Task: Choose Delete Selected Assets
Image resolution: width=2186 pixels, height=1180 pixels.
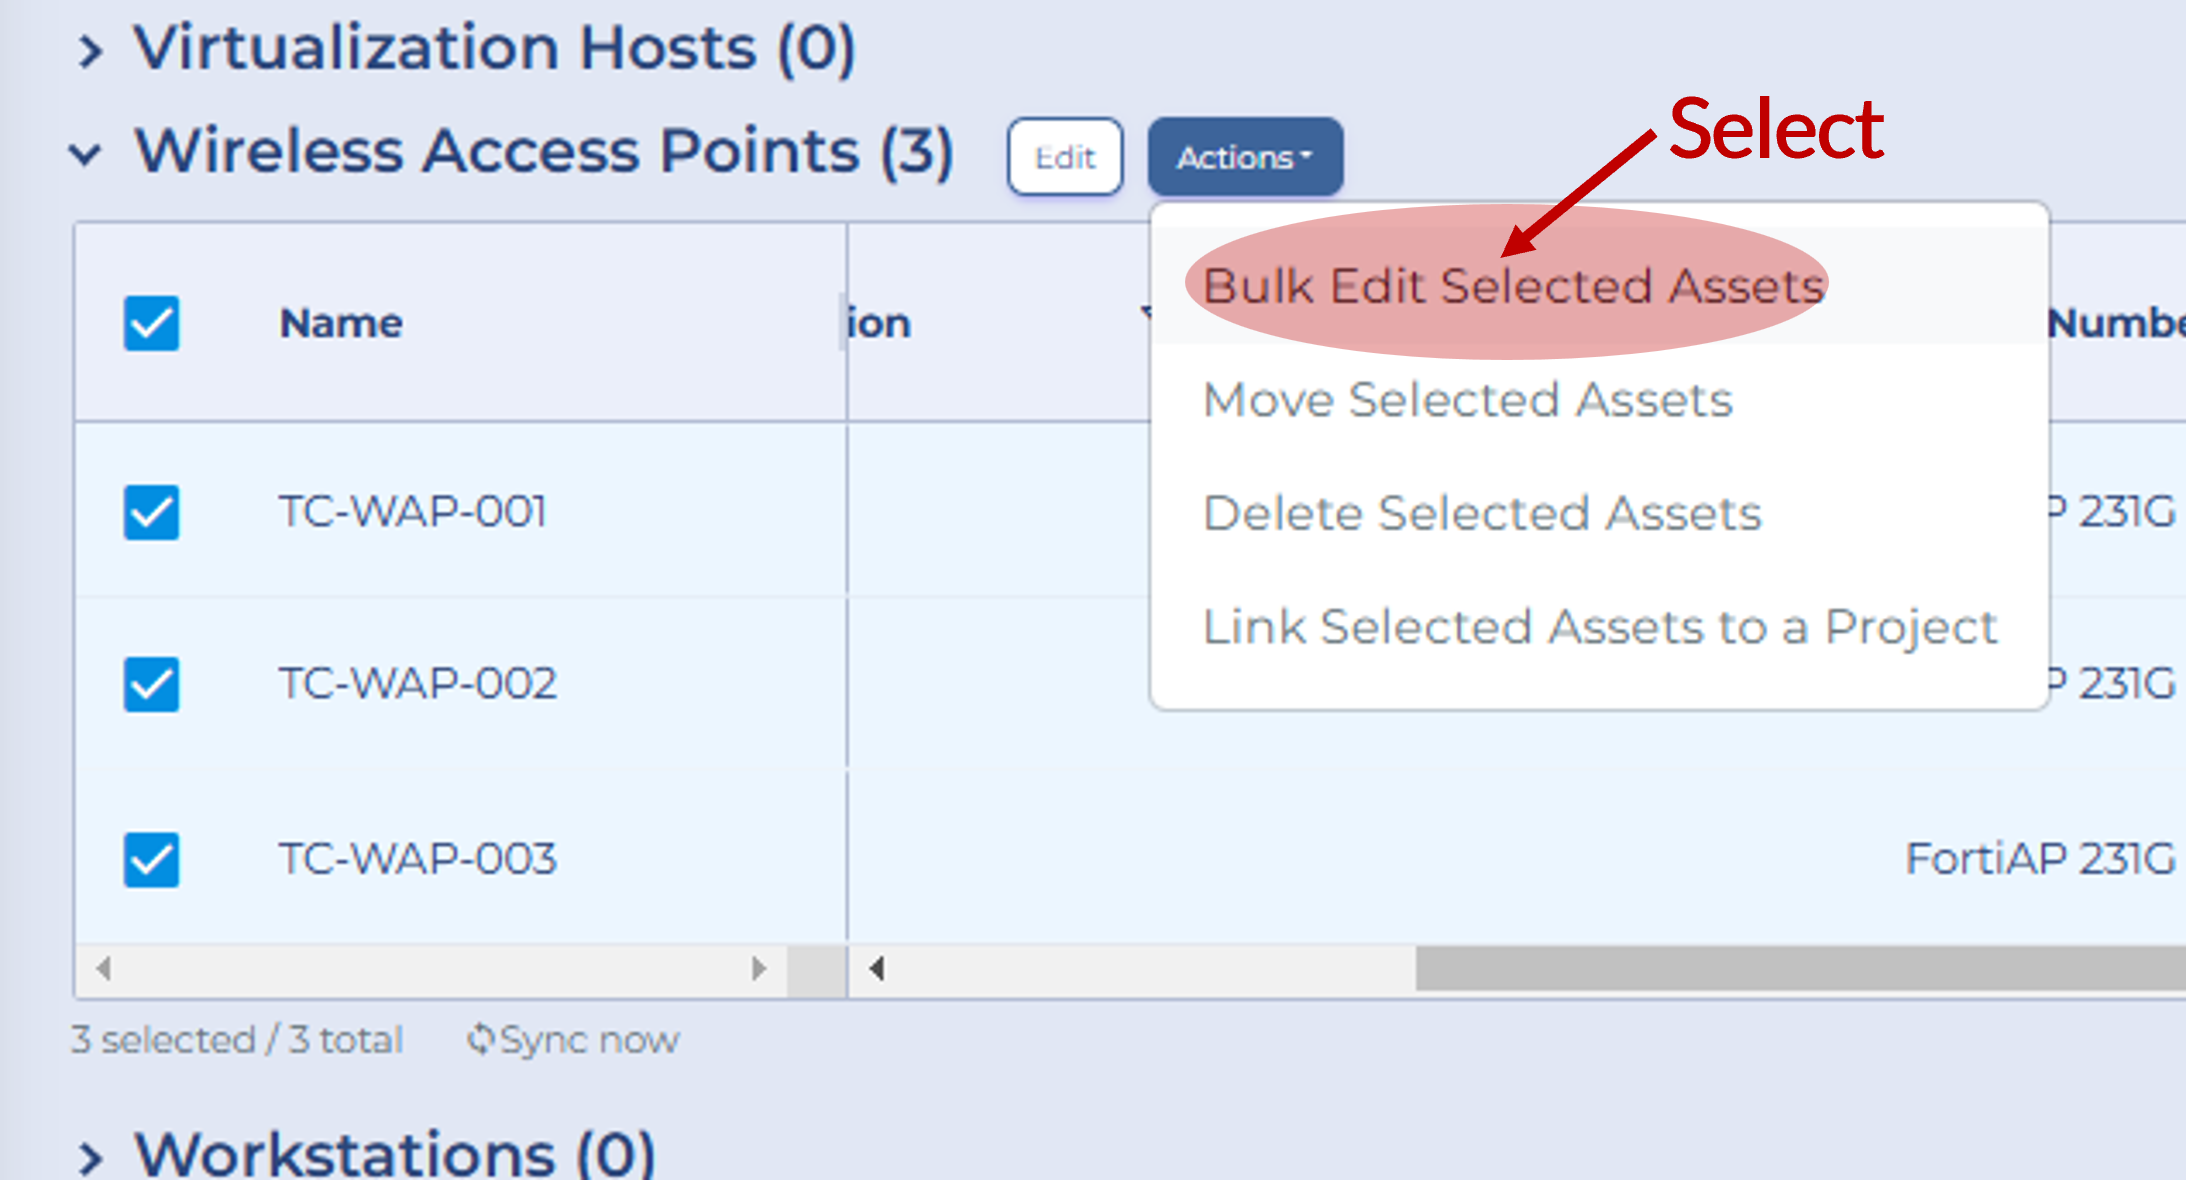Action: (1482, 513)
